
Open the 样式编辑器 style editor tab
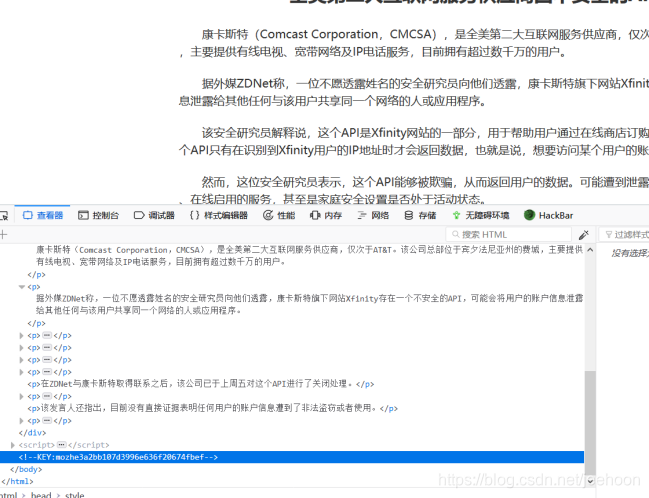219,215
